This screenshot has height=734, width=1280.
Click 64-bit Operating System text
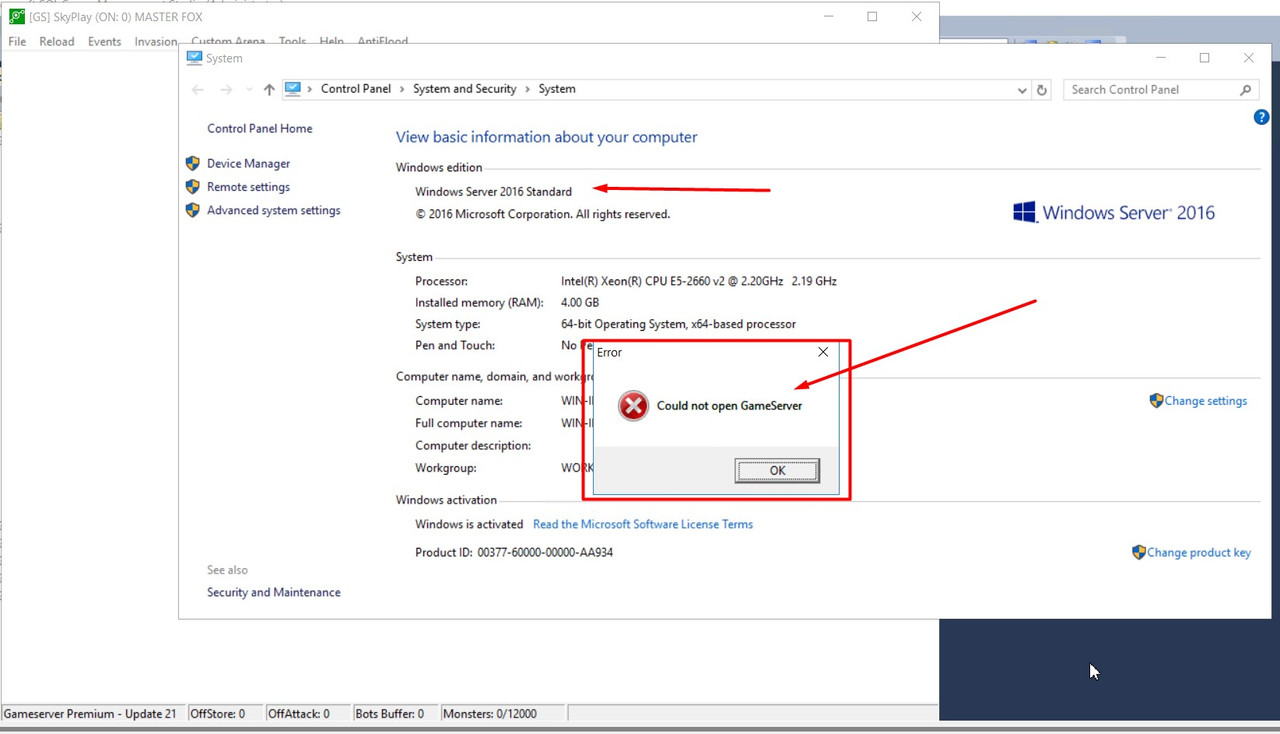pyautogui.click(x=679, y=325)
